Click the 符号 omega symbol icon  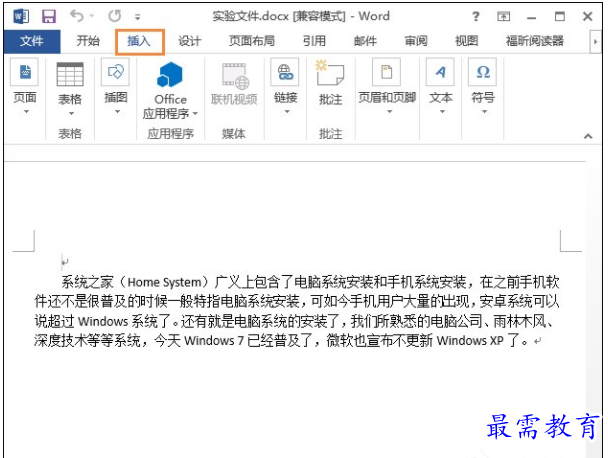[483, 72]
